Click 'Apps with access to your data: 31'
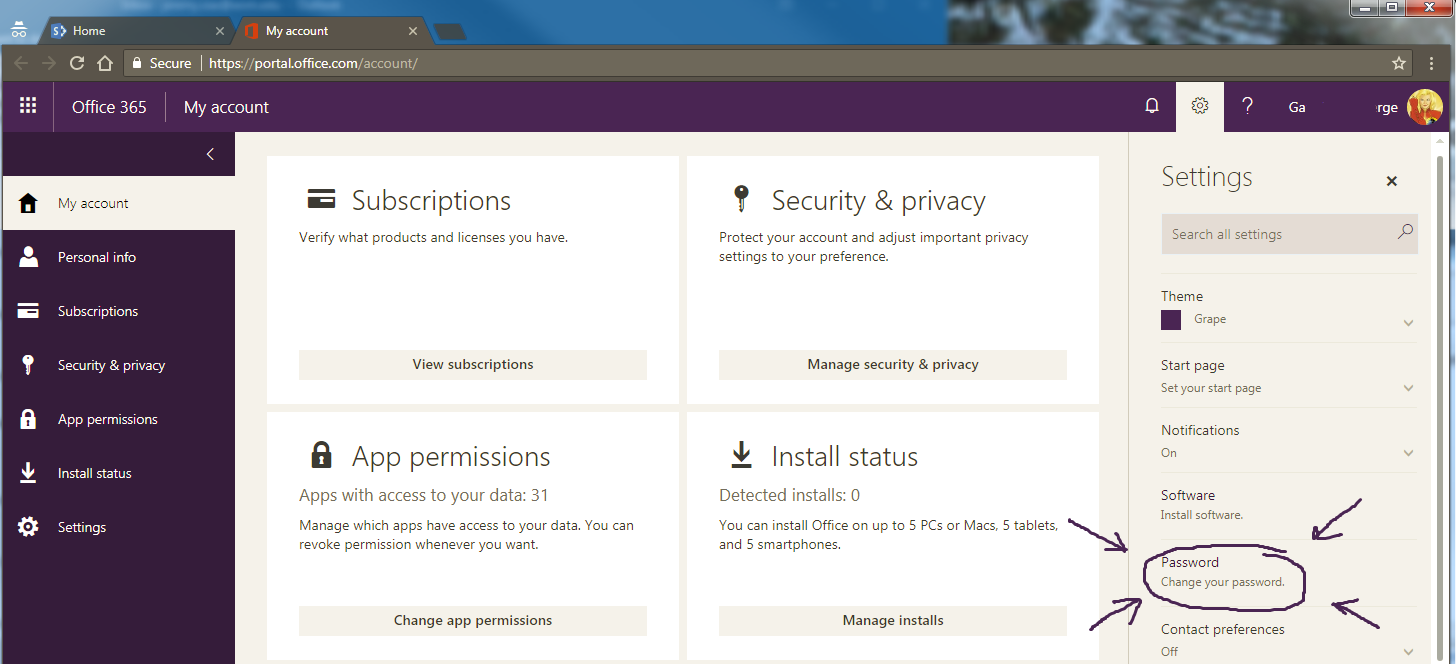 click(424, 495)
